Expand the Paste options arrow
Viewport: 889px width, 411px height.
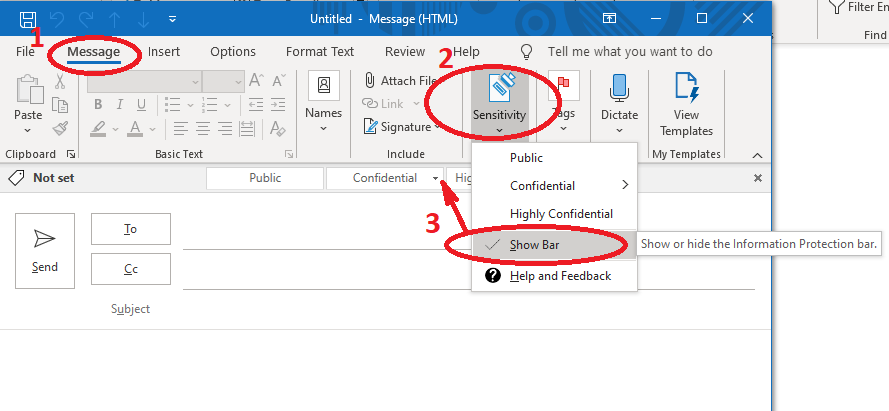28,130
